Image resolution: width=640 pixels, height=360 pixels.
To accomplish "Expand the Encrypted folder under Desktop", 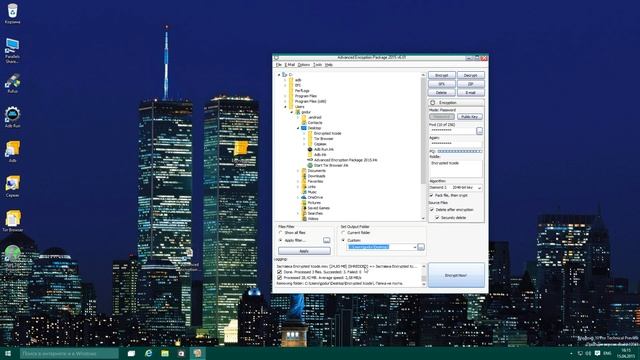I will [304, 133].
